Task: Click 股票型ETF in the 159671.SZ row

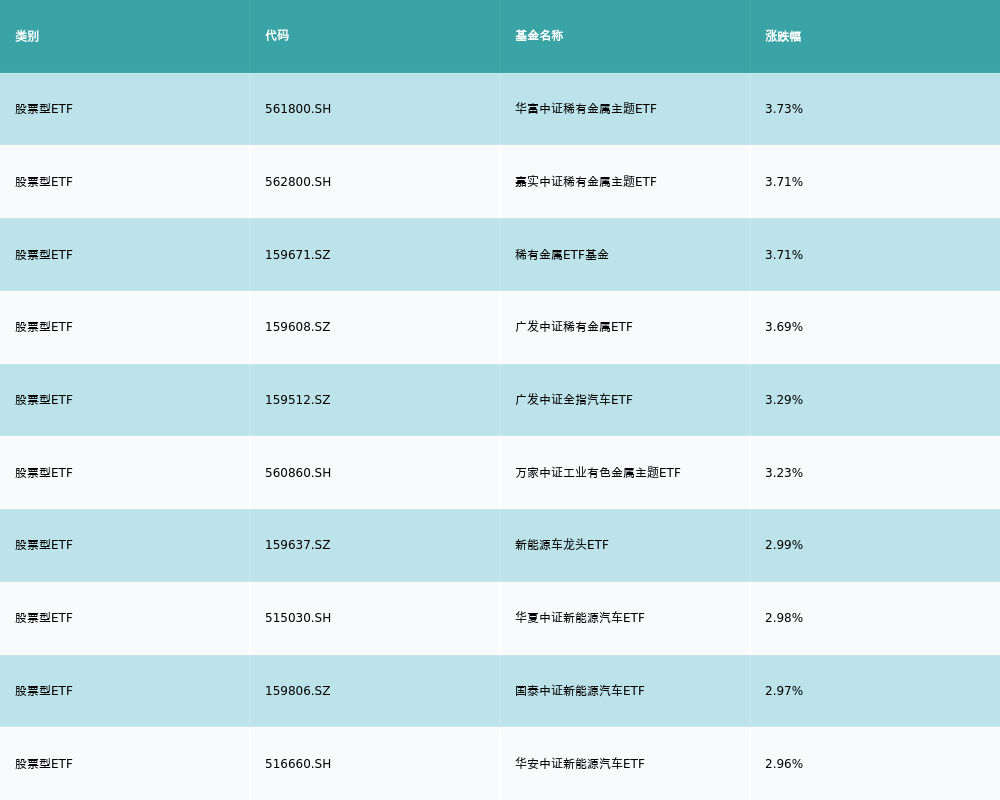Action: coord(44,255)
